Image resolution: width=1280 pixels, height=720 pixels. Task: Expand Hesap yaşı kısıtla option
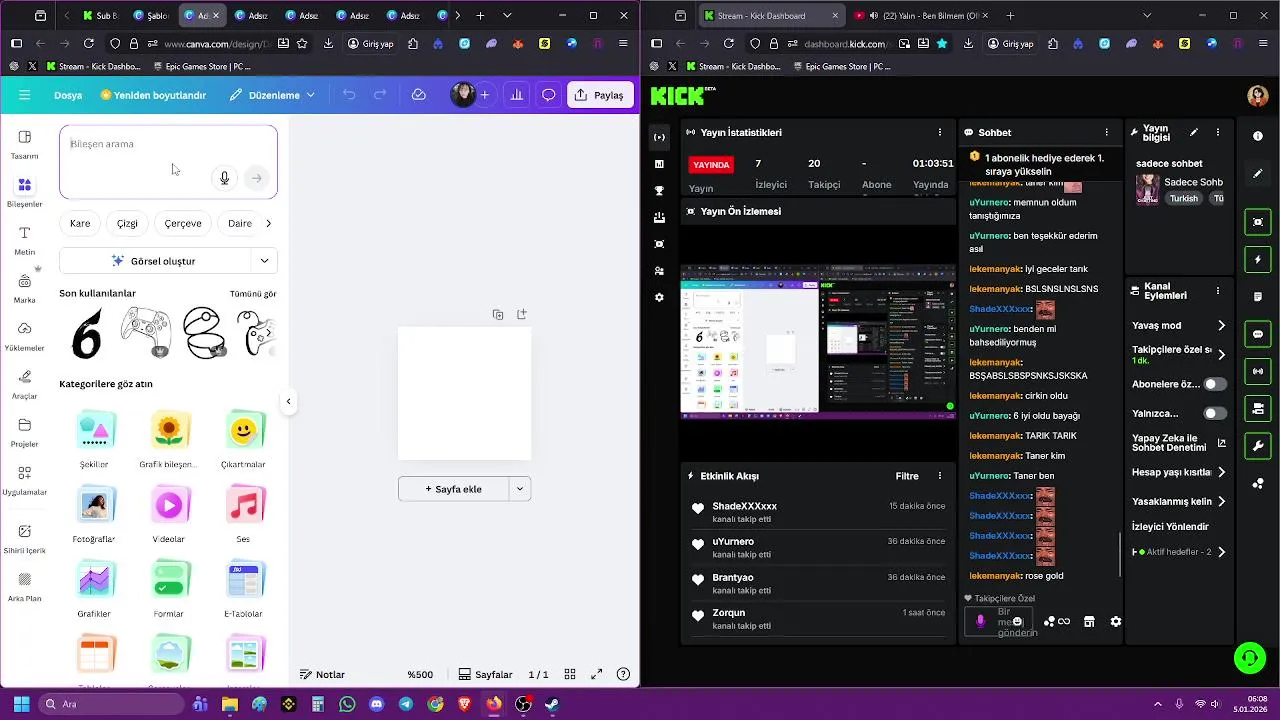(1221, 472)
